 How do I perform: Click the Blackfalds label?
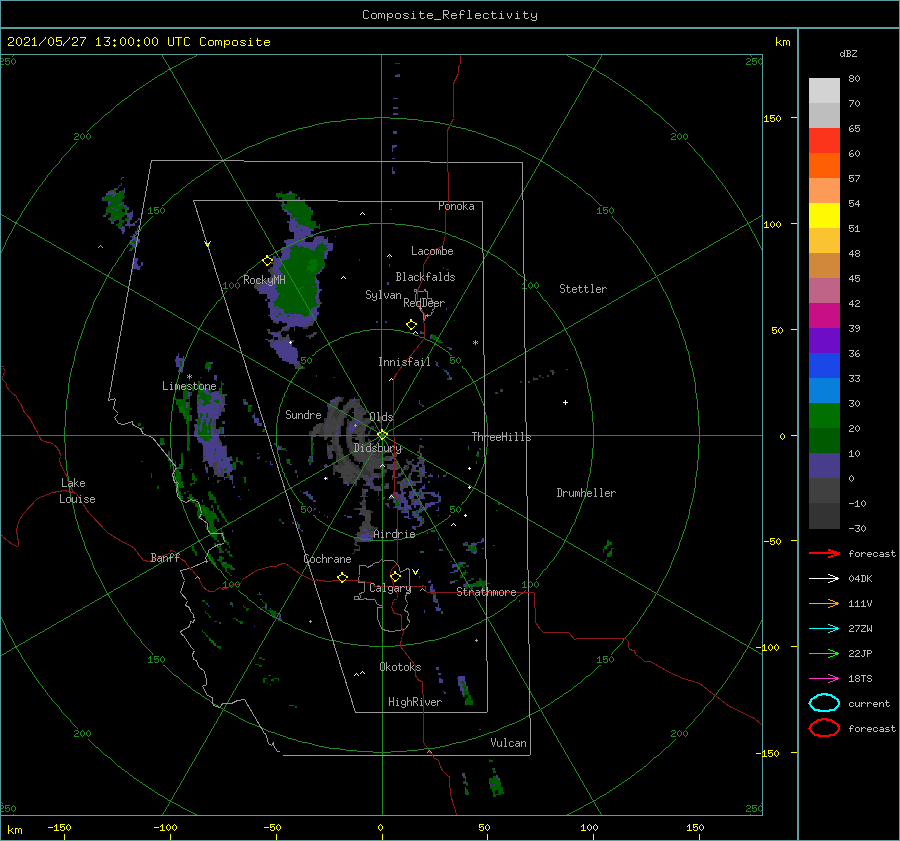(x=425, y=277)
